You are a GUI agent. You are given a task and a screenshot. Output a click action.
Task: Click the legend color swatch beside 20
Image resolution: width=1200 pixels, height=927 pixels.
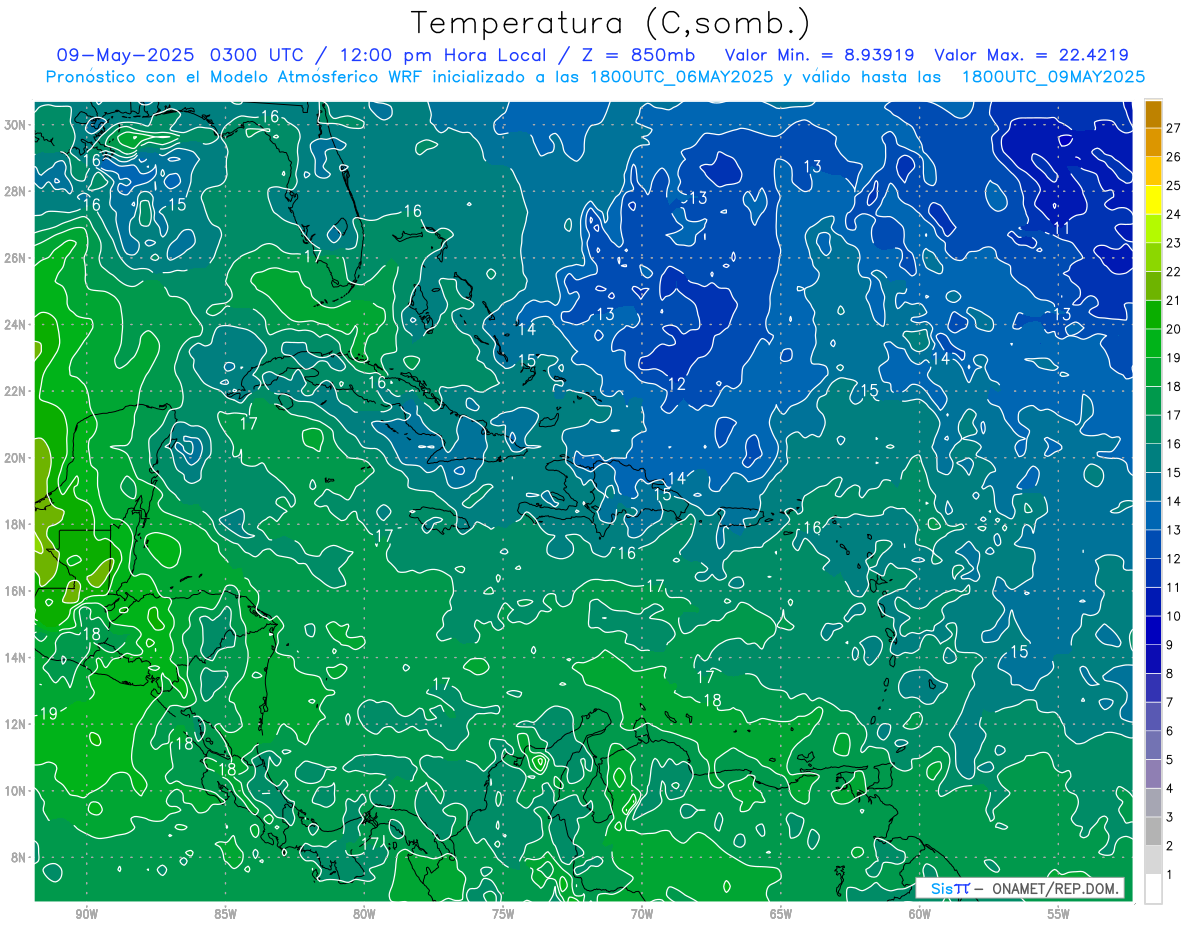(x=1153, y=314)
